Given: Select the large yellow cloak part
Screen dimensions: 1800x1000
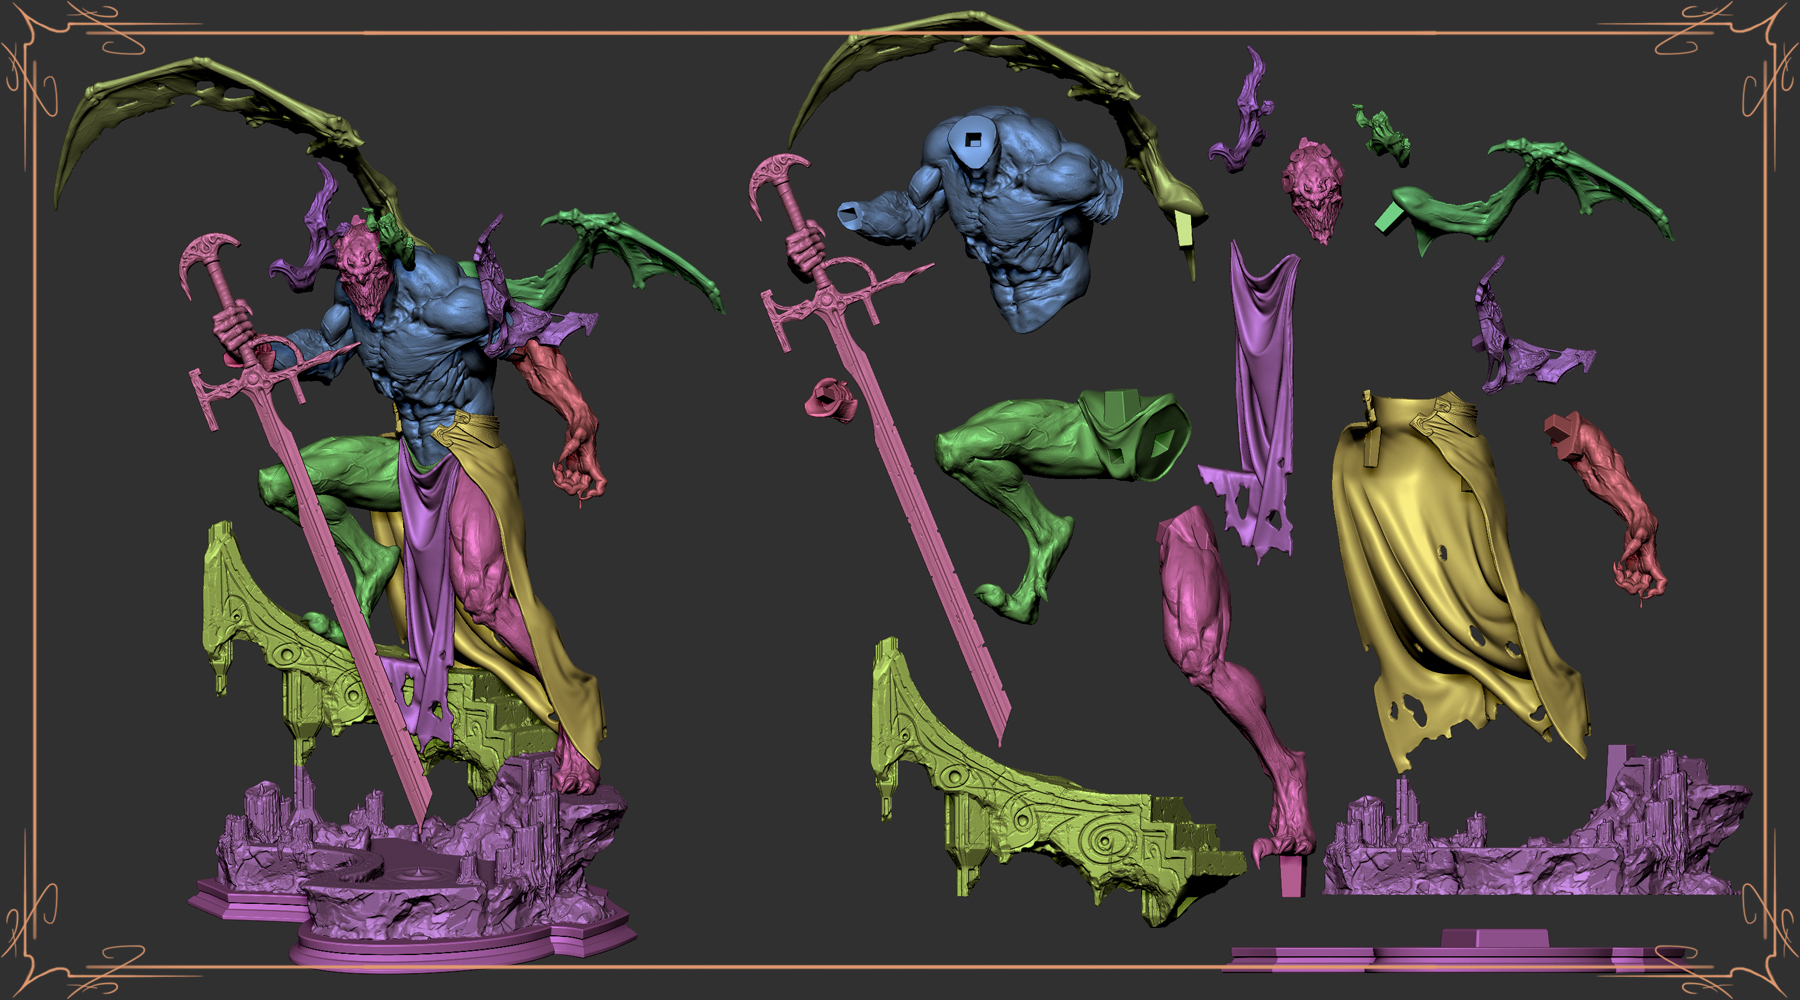Looking at the screenshot, I should tap(1455, 580).
